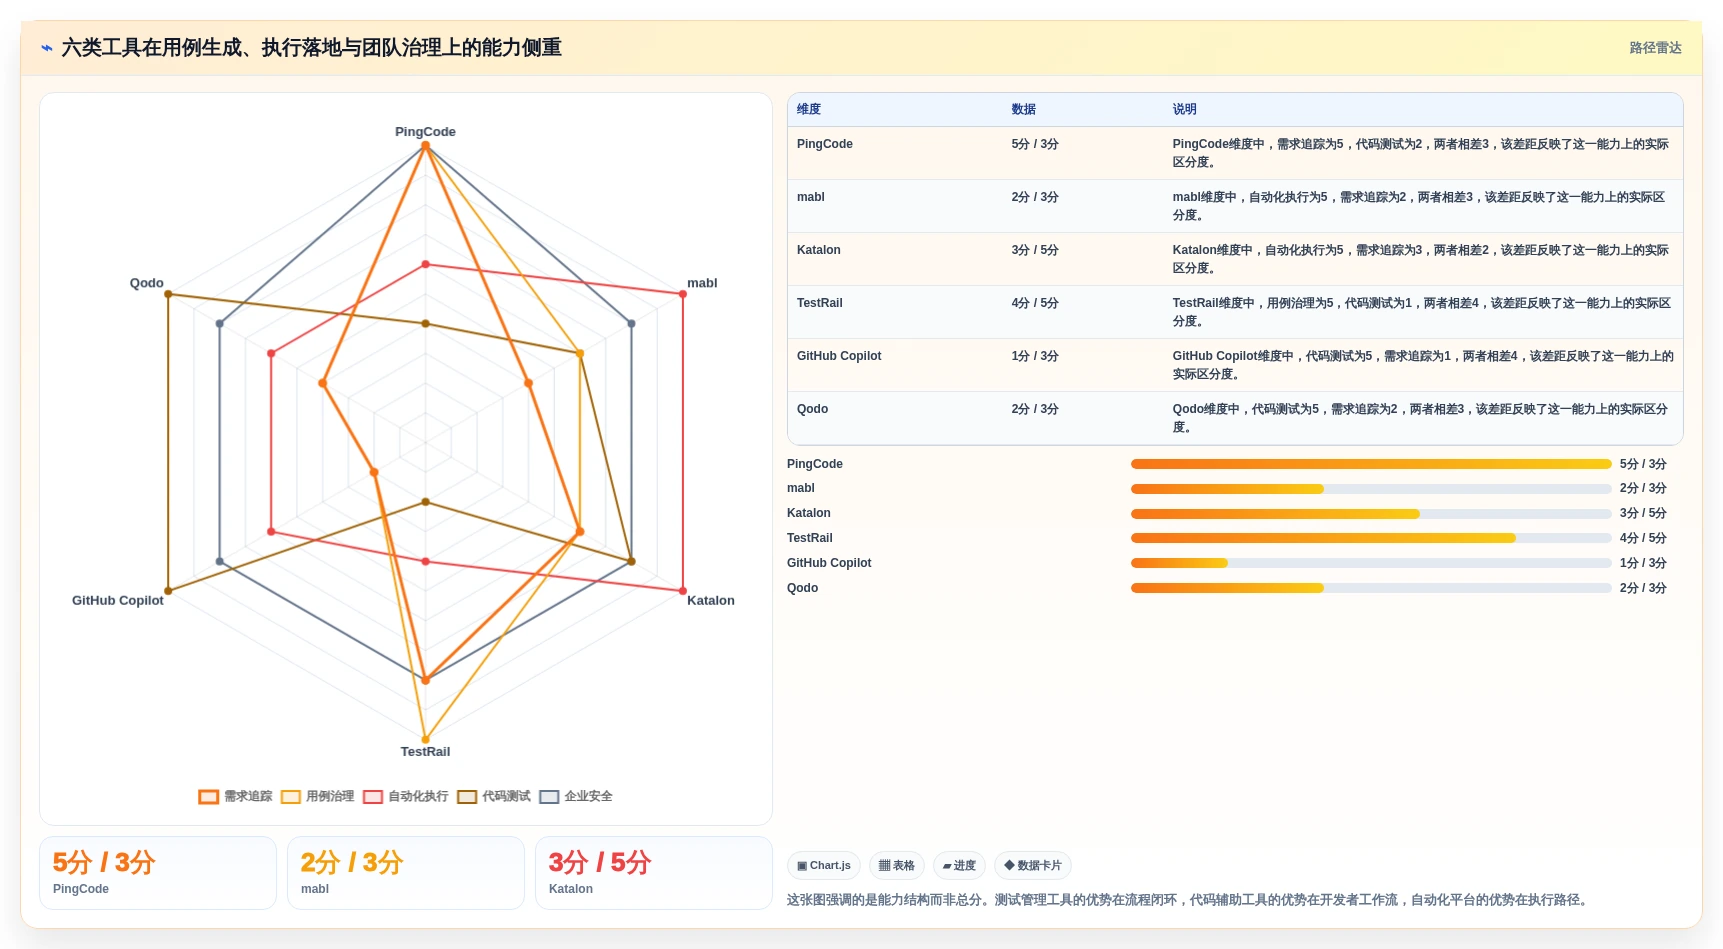Click the Katalon progress bar
Viewport: 1723px width, 949px height.
pyautogui.click(x=1371, y=514)
